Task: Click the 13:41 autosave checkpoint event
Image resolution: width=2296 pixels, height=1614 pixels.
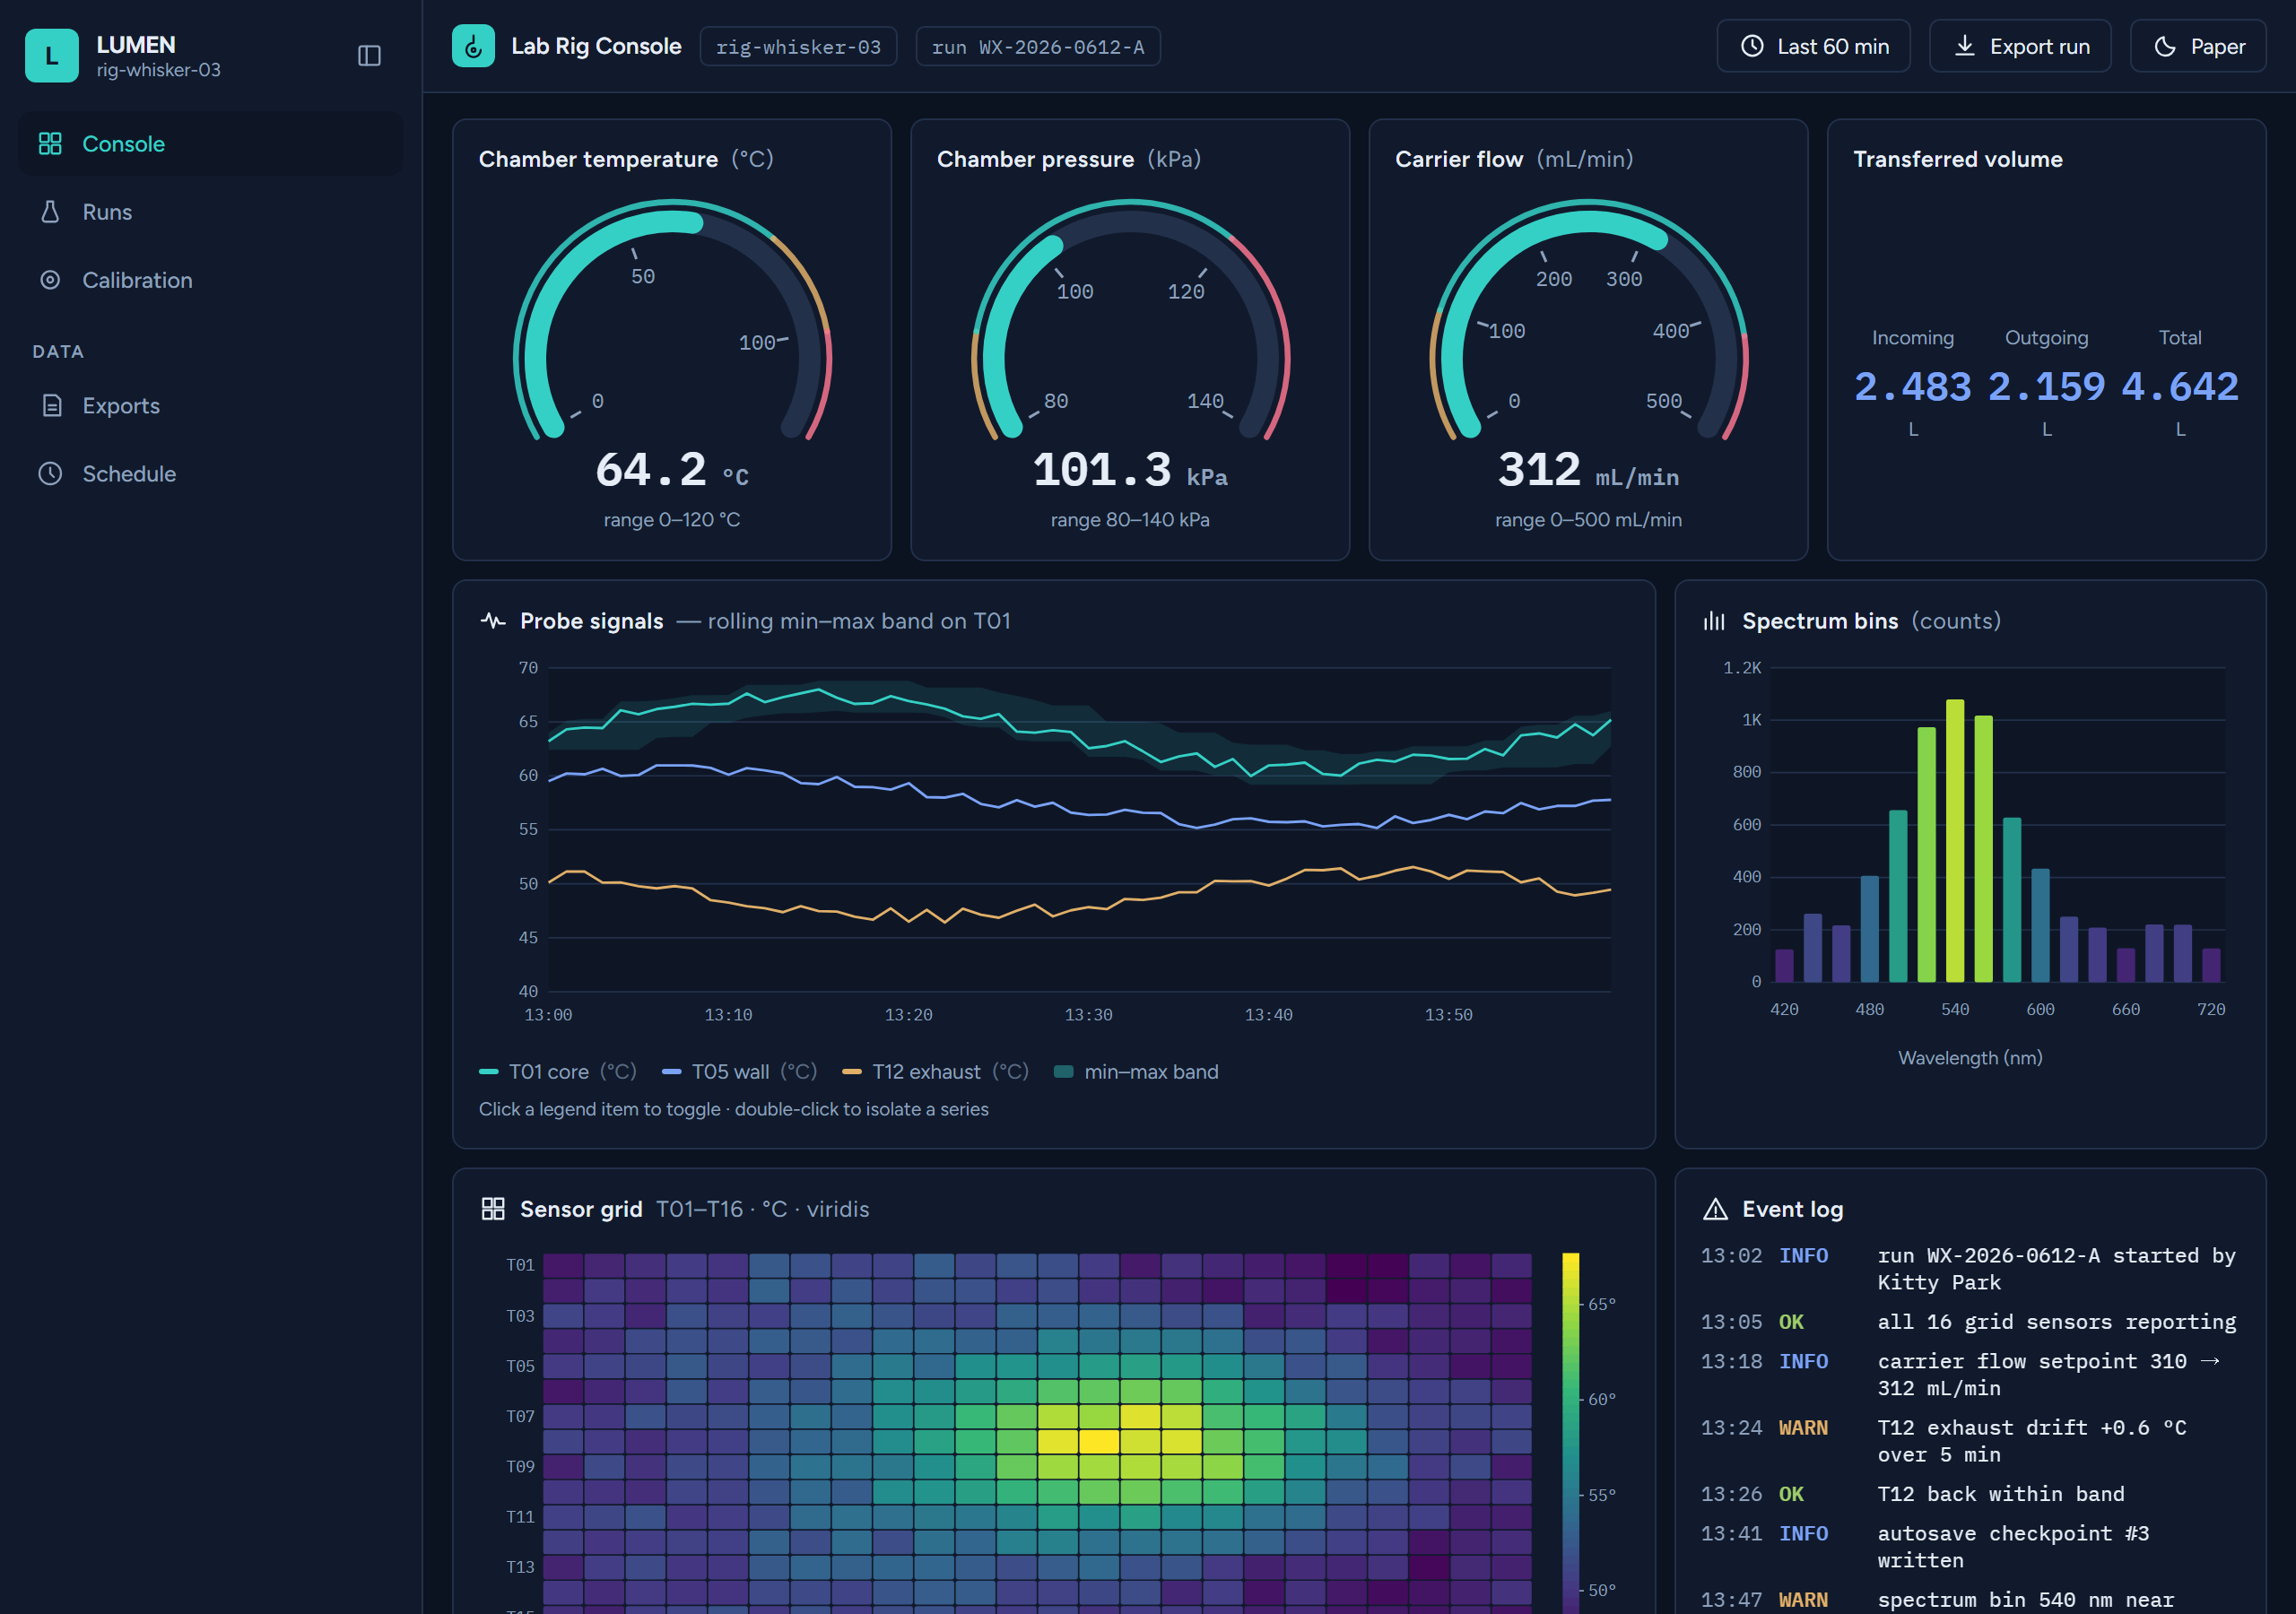Action: click(x=1970, y=1547)
